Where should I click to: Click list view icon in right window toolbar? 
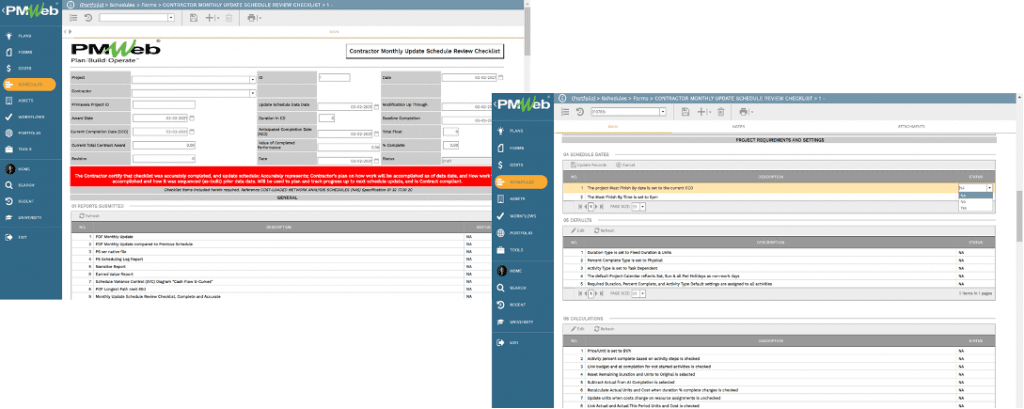pyautogui.click(x=566, y=112)
